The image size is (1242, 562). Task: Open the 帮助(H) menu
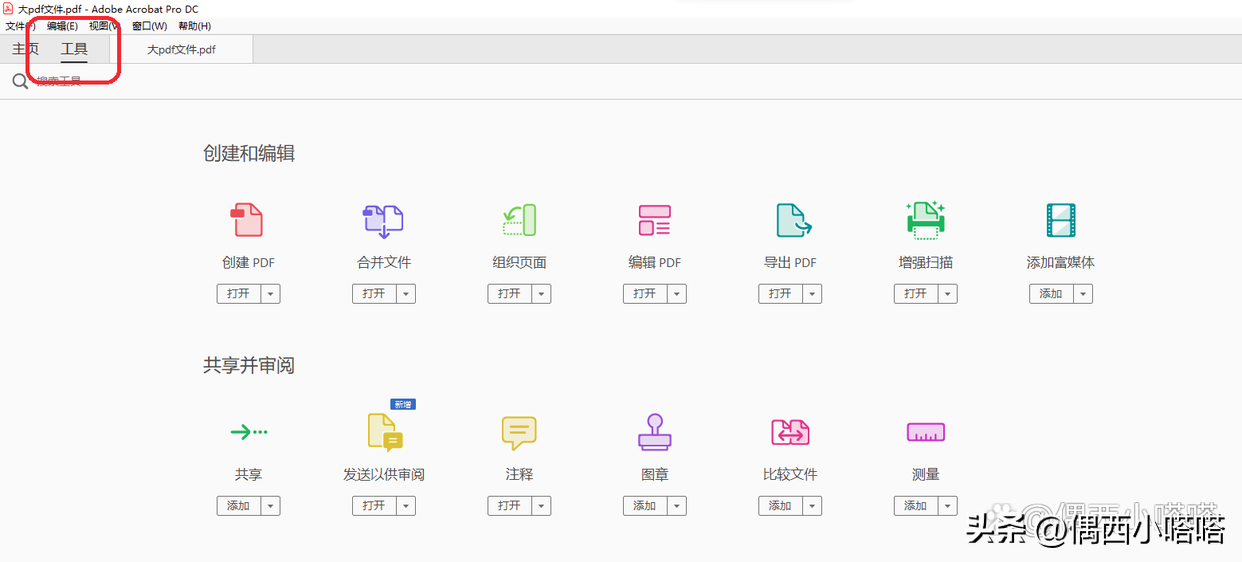pyautogui.click(x=194, y=26)
